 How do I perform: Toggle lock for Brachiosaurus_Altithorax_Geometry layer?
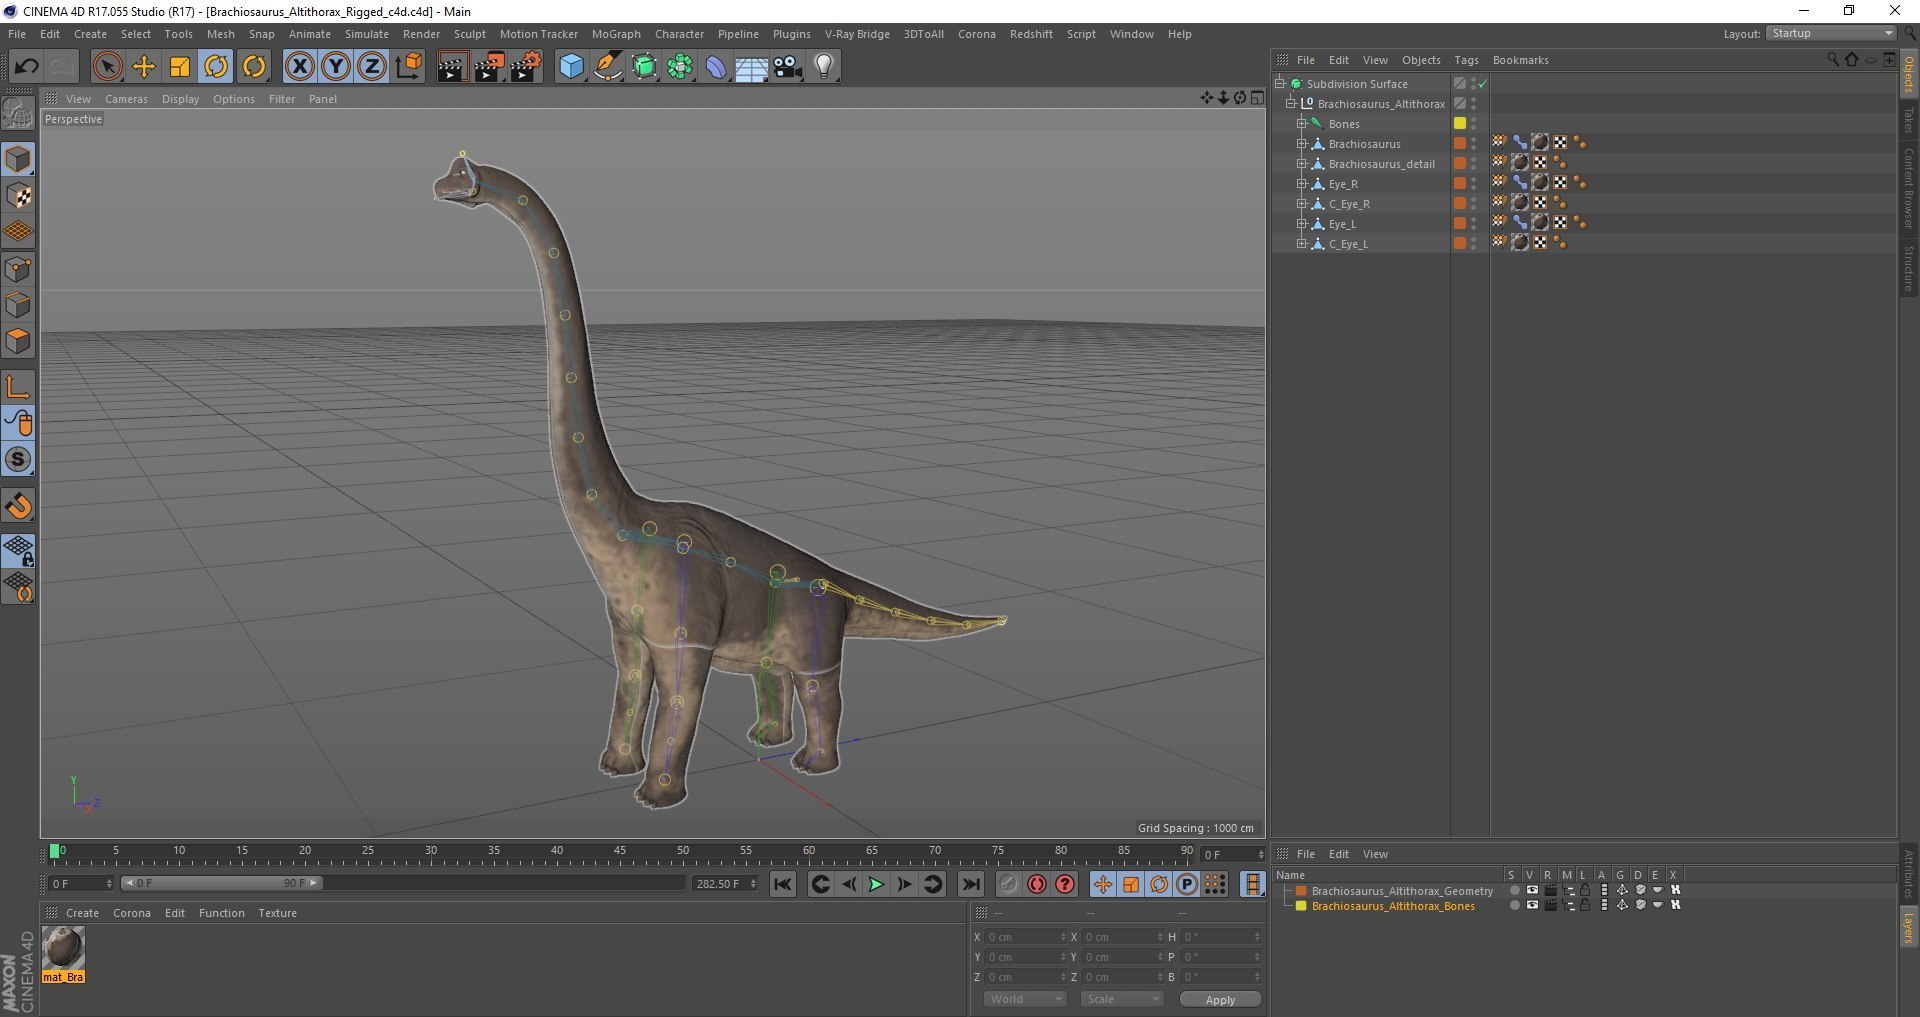tap(1585, 890)
